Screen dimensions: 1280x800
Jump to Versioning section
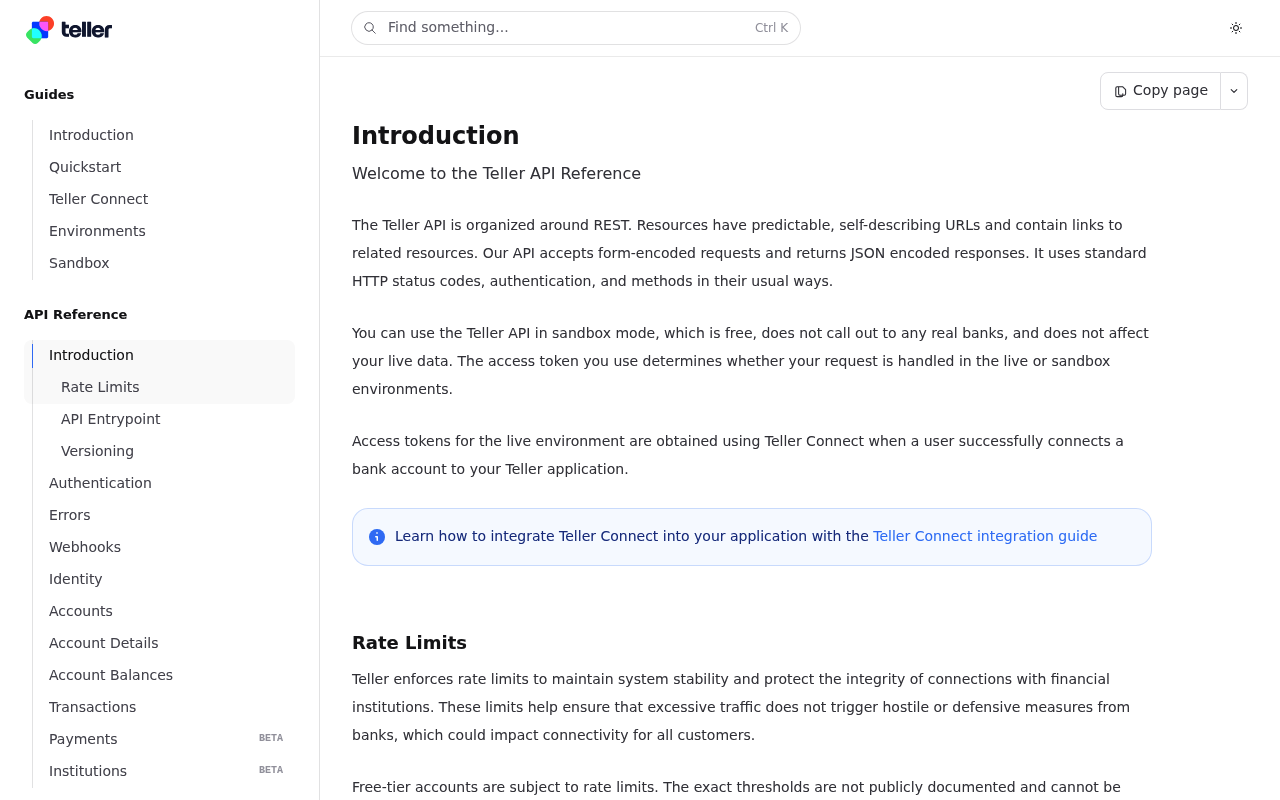coord(97,451)
